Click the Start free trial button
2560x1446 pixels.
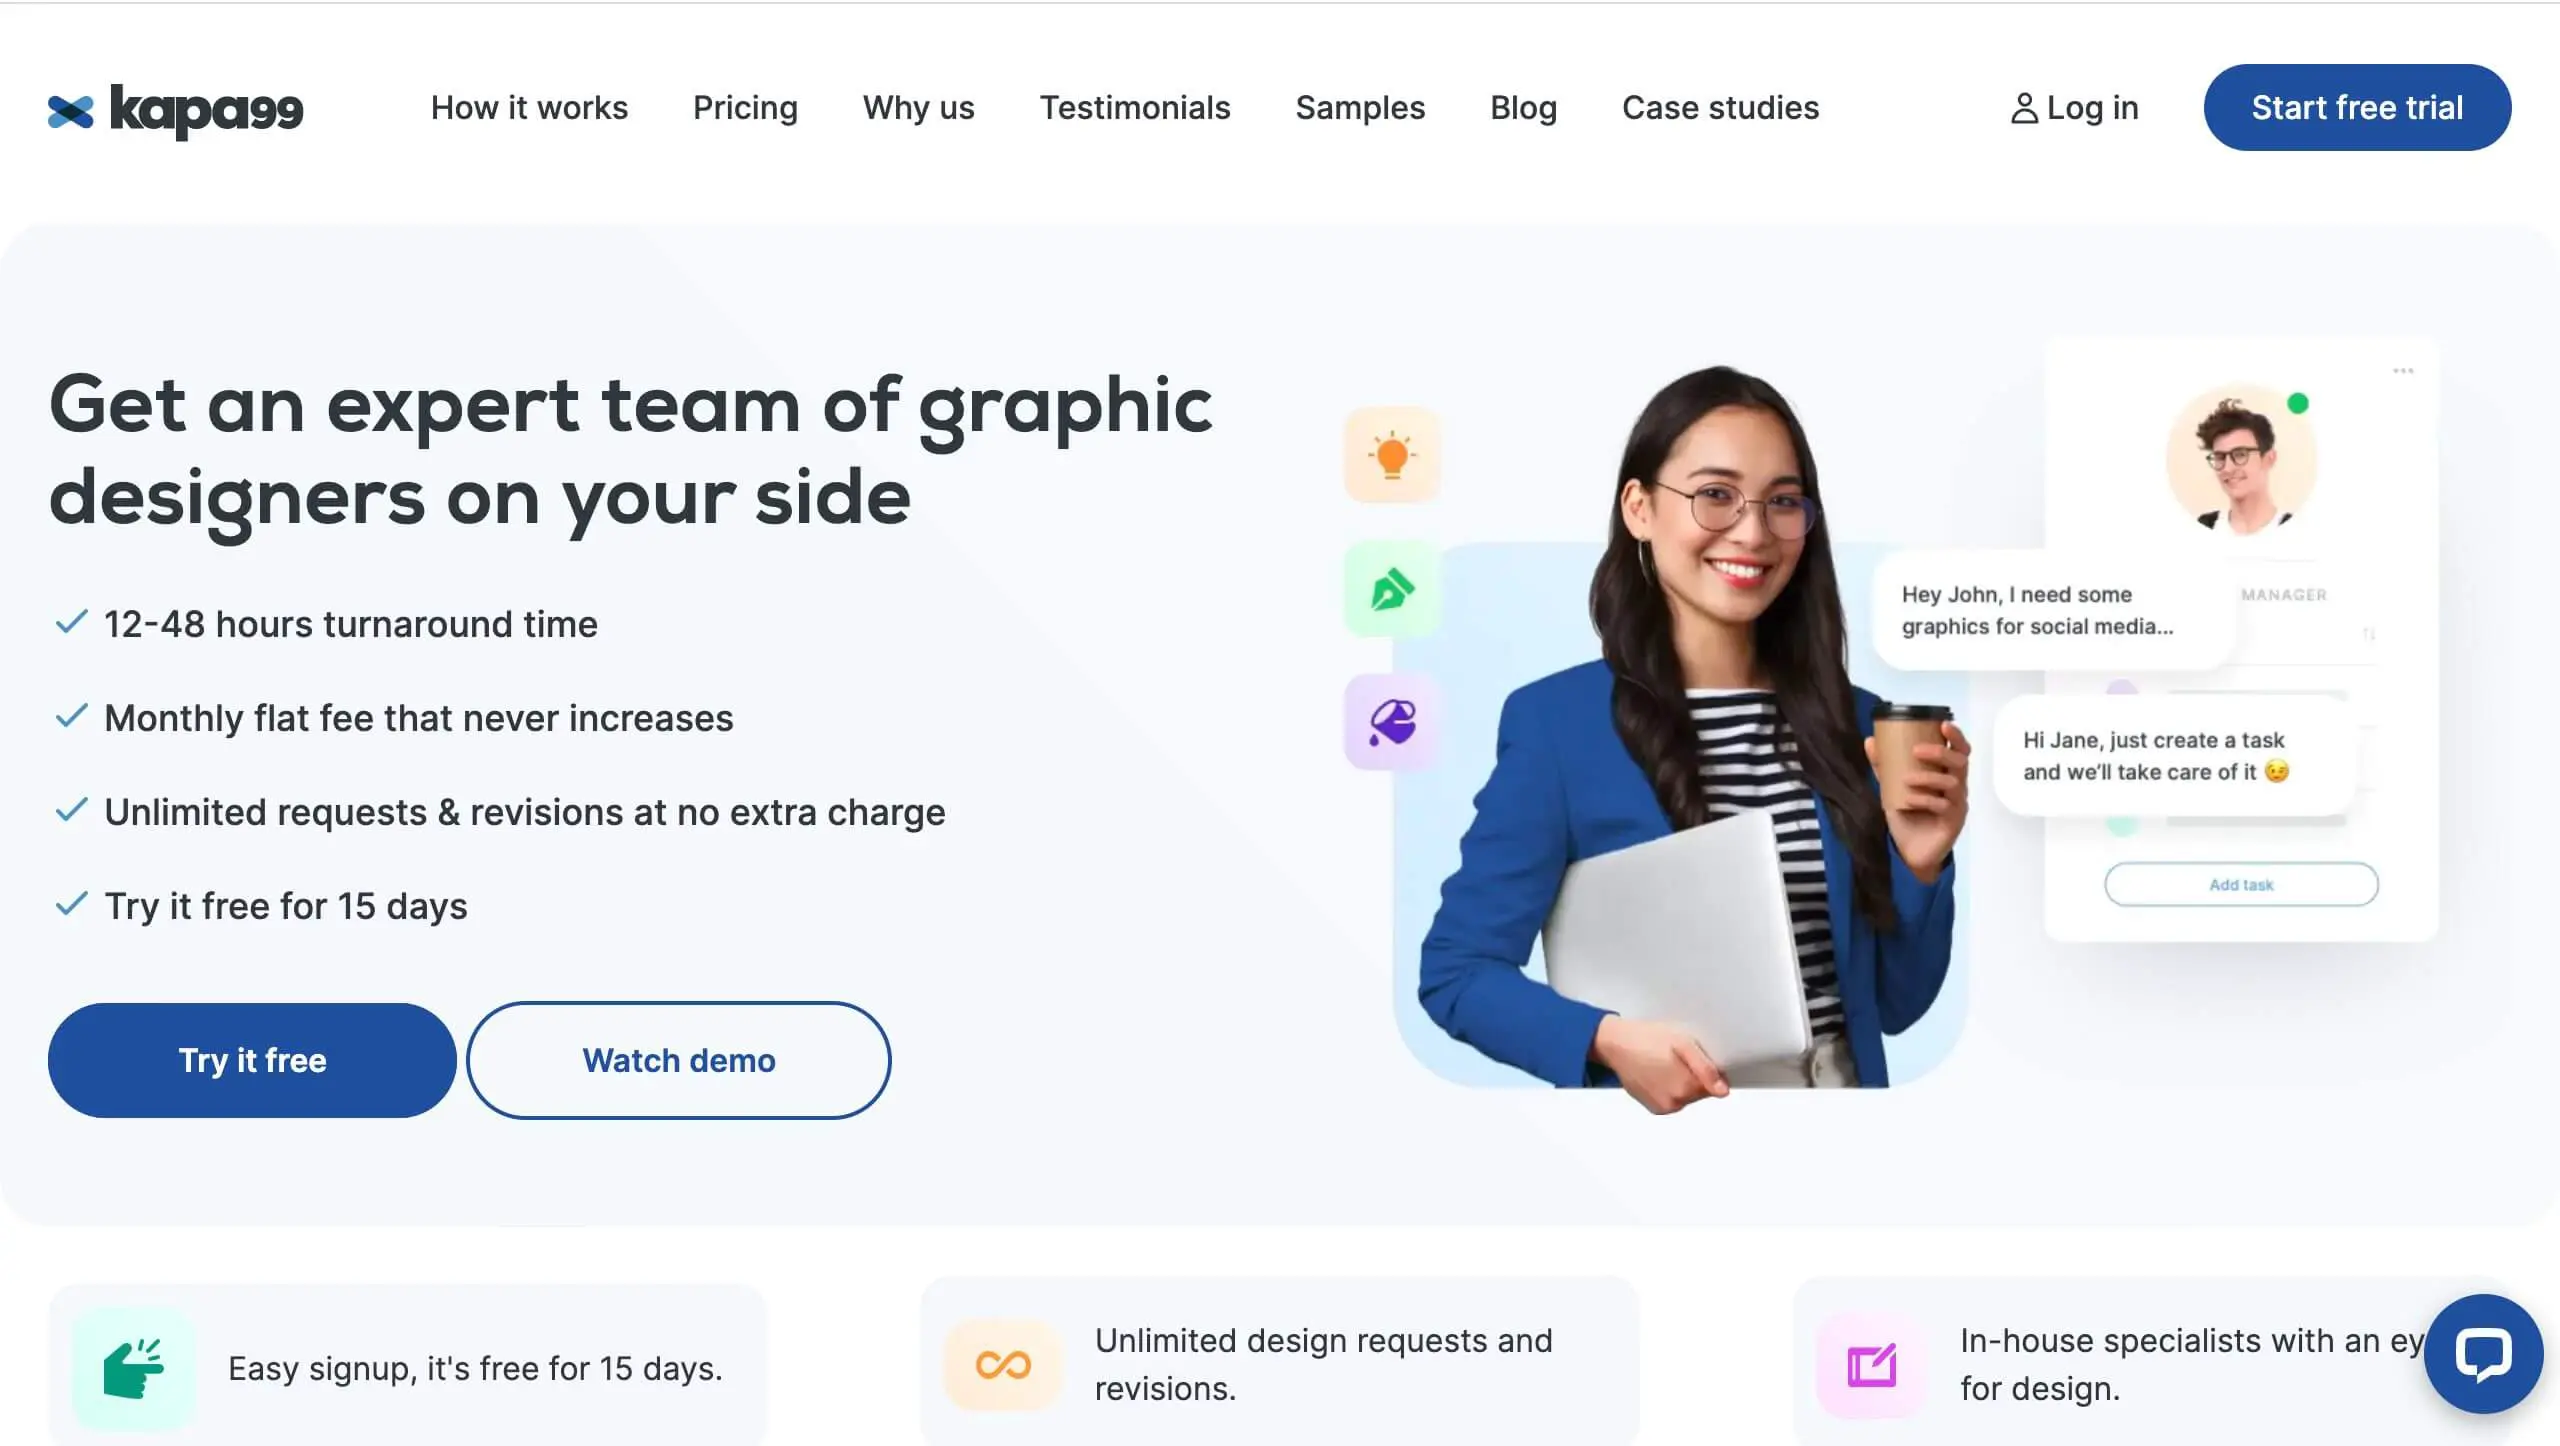click(2357, 108)
